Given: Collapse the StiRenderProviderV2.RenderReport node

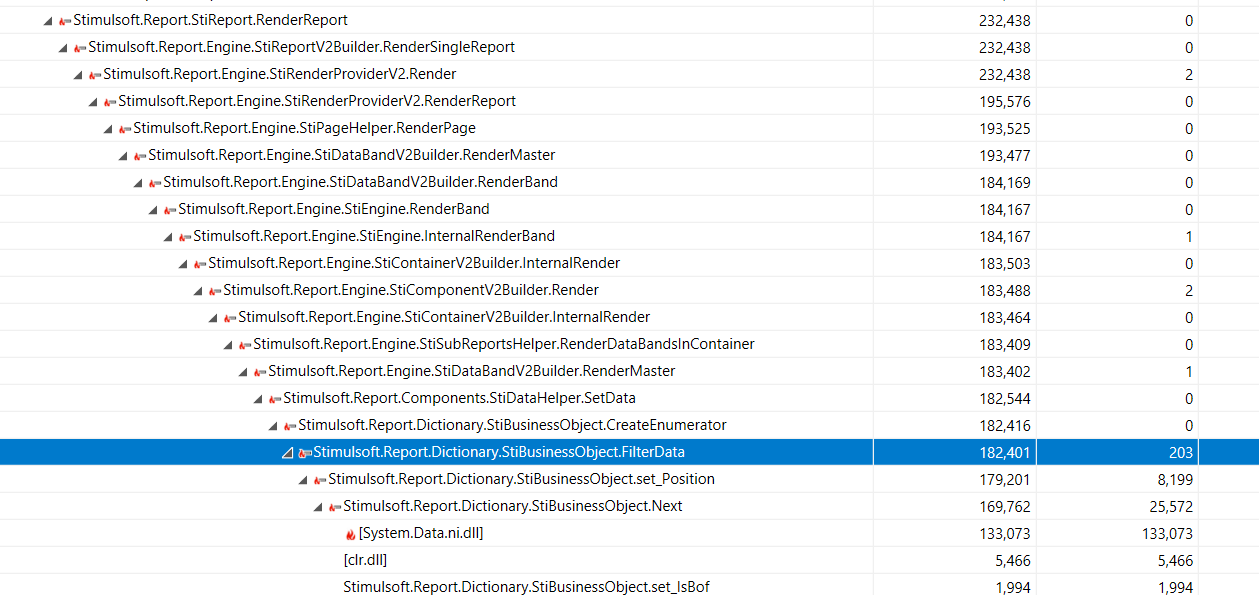Looking at the screenshot, I should 94,102.
